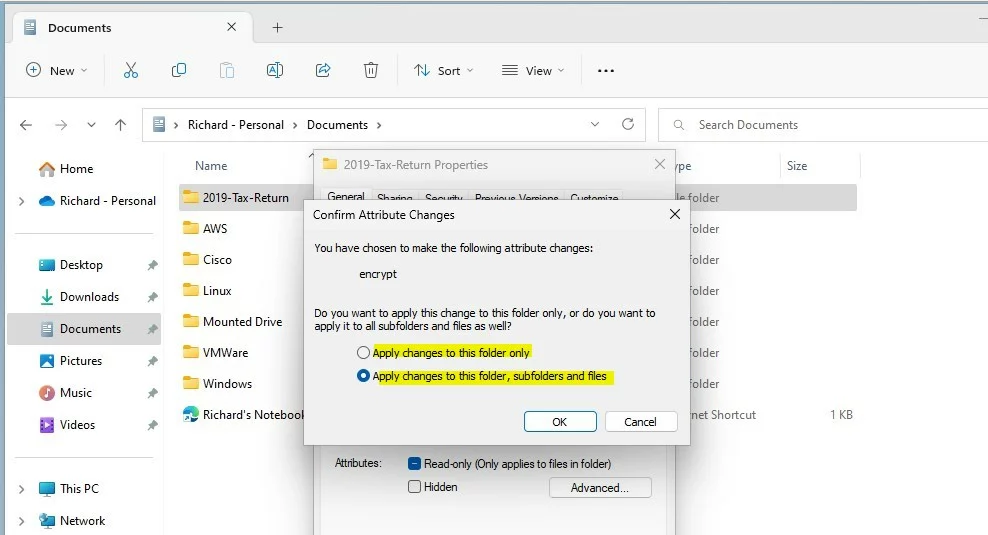The width and height of the screenshot is (988, 535).
Task: Open the New dropdown menu
Action: pos(57,71)
